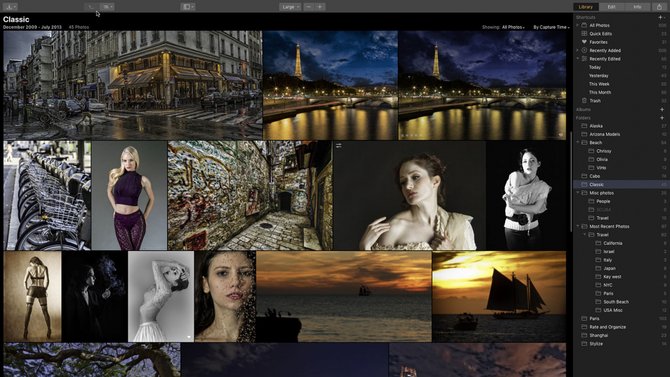Collapse the Beach folder tree
This screenshot has height=377, width=670.
click(578, 142)
